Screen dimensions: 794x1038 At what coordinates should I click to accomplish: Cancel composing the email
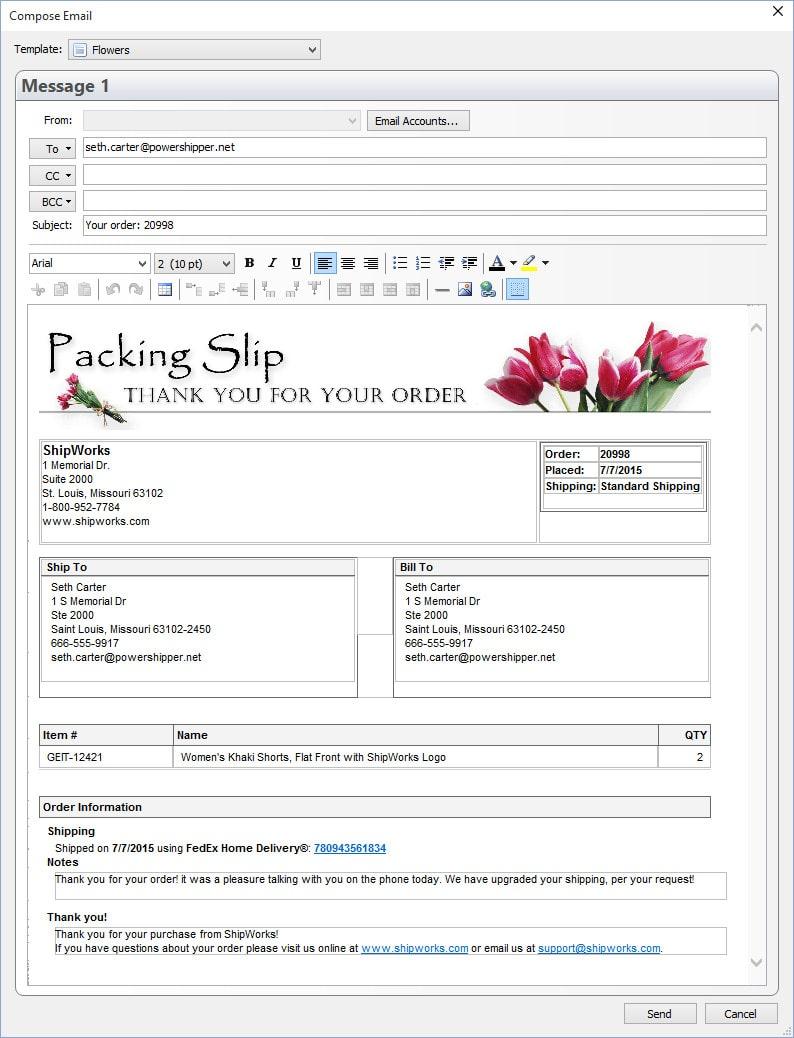pyautogui.click(x=740, y=1014)
